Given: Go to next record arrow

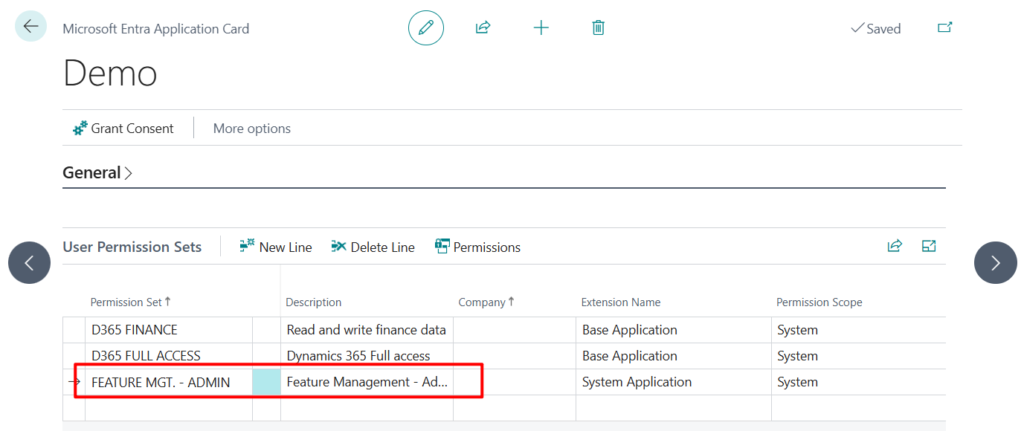Looking at the screenshot, I should (x=995, y=263).
